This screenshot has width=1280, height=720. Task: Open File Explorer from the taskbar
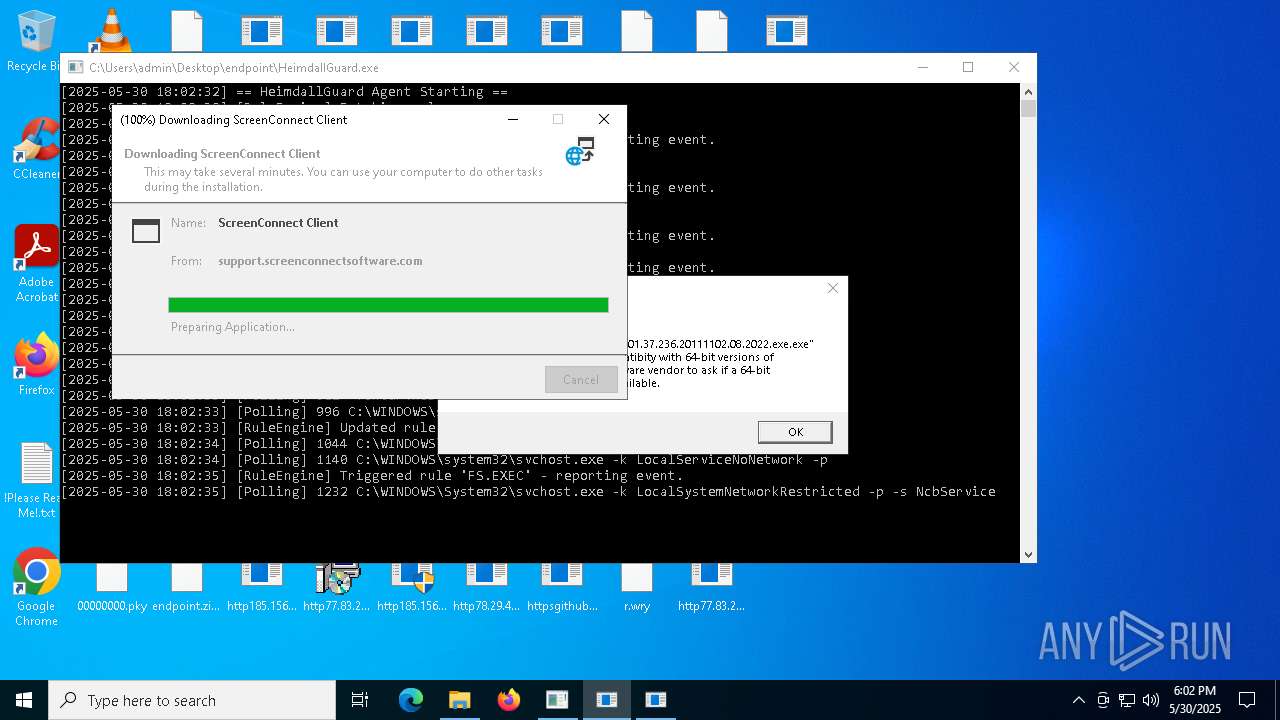pos(459,700)
